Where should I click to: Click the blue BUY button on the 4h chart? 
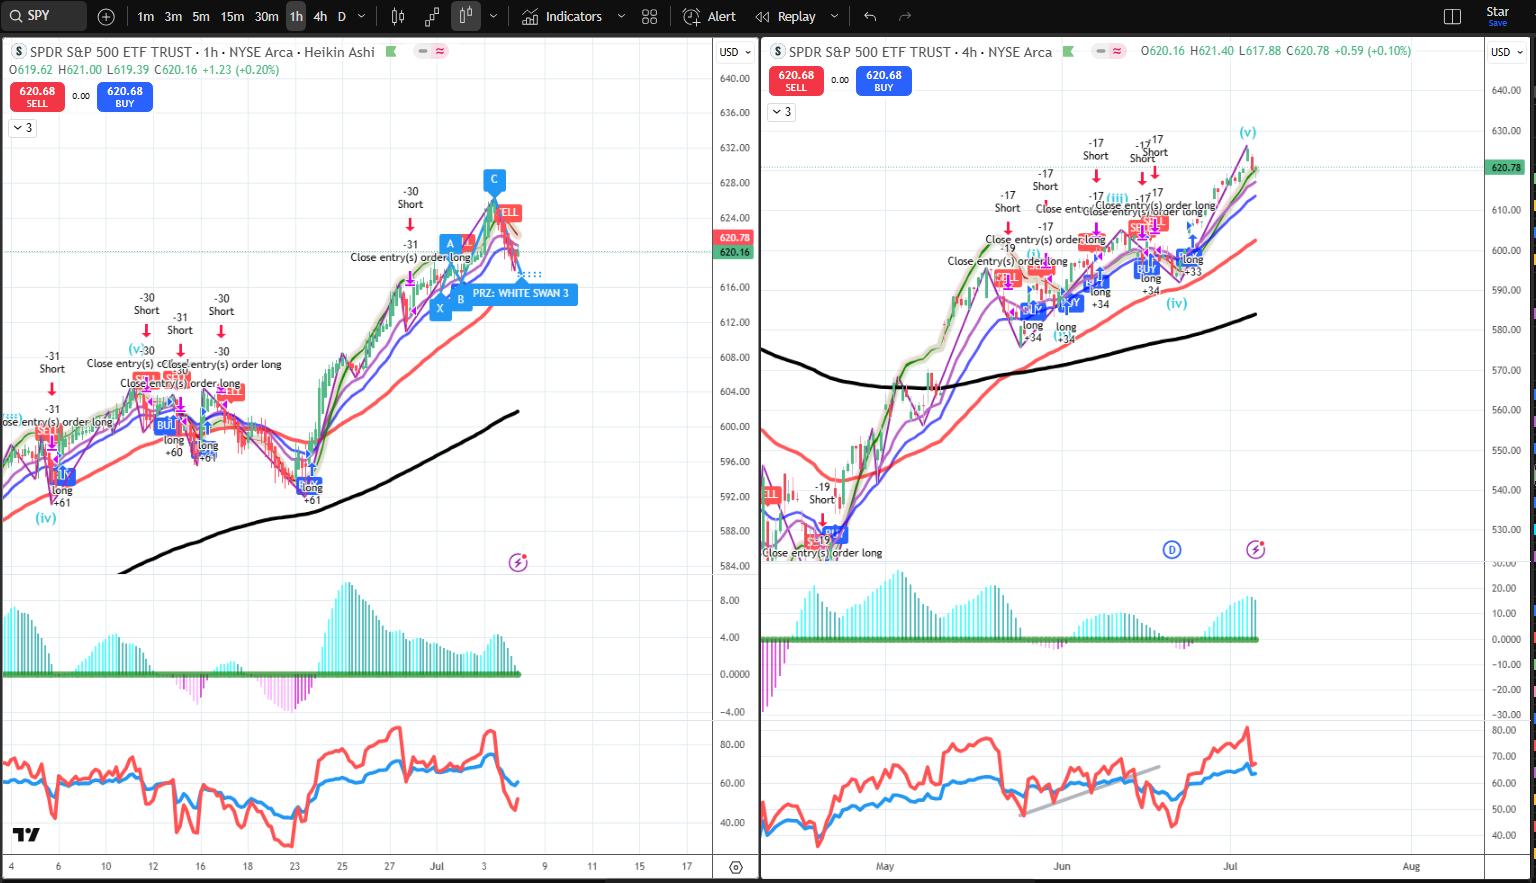(884, 81)
